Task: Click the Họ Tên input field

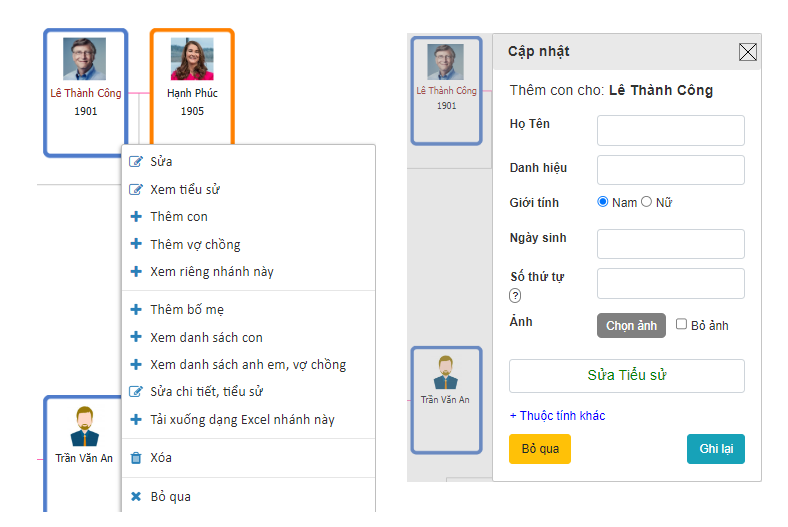Action: pos(670,131)
